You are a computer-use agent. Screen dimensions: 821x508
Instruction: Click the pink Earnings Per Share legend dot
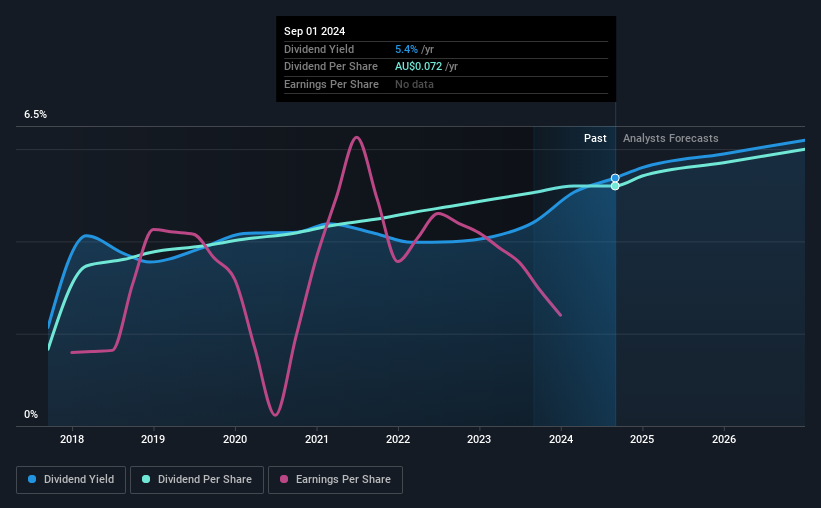pos(284,479)
